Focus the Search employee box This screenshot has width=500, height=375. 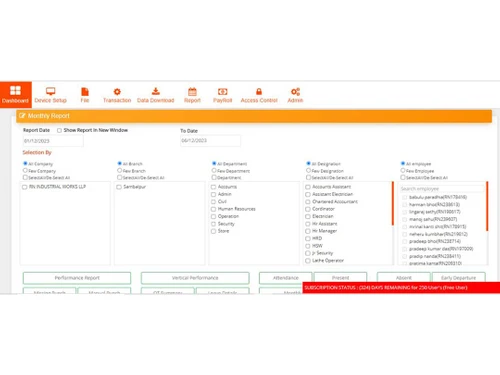pos(442,189)
